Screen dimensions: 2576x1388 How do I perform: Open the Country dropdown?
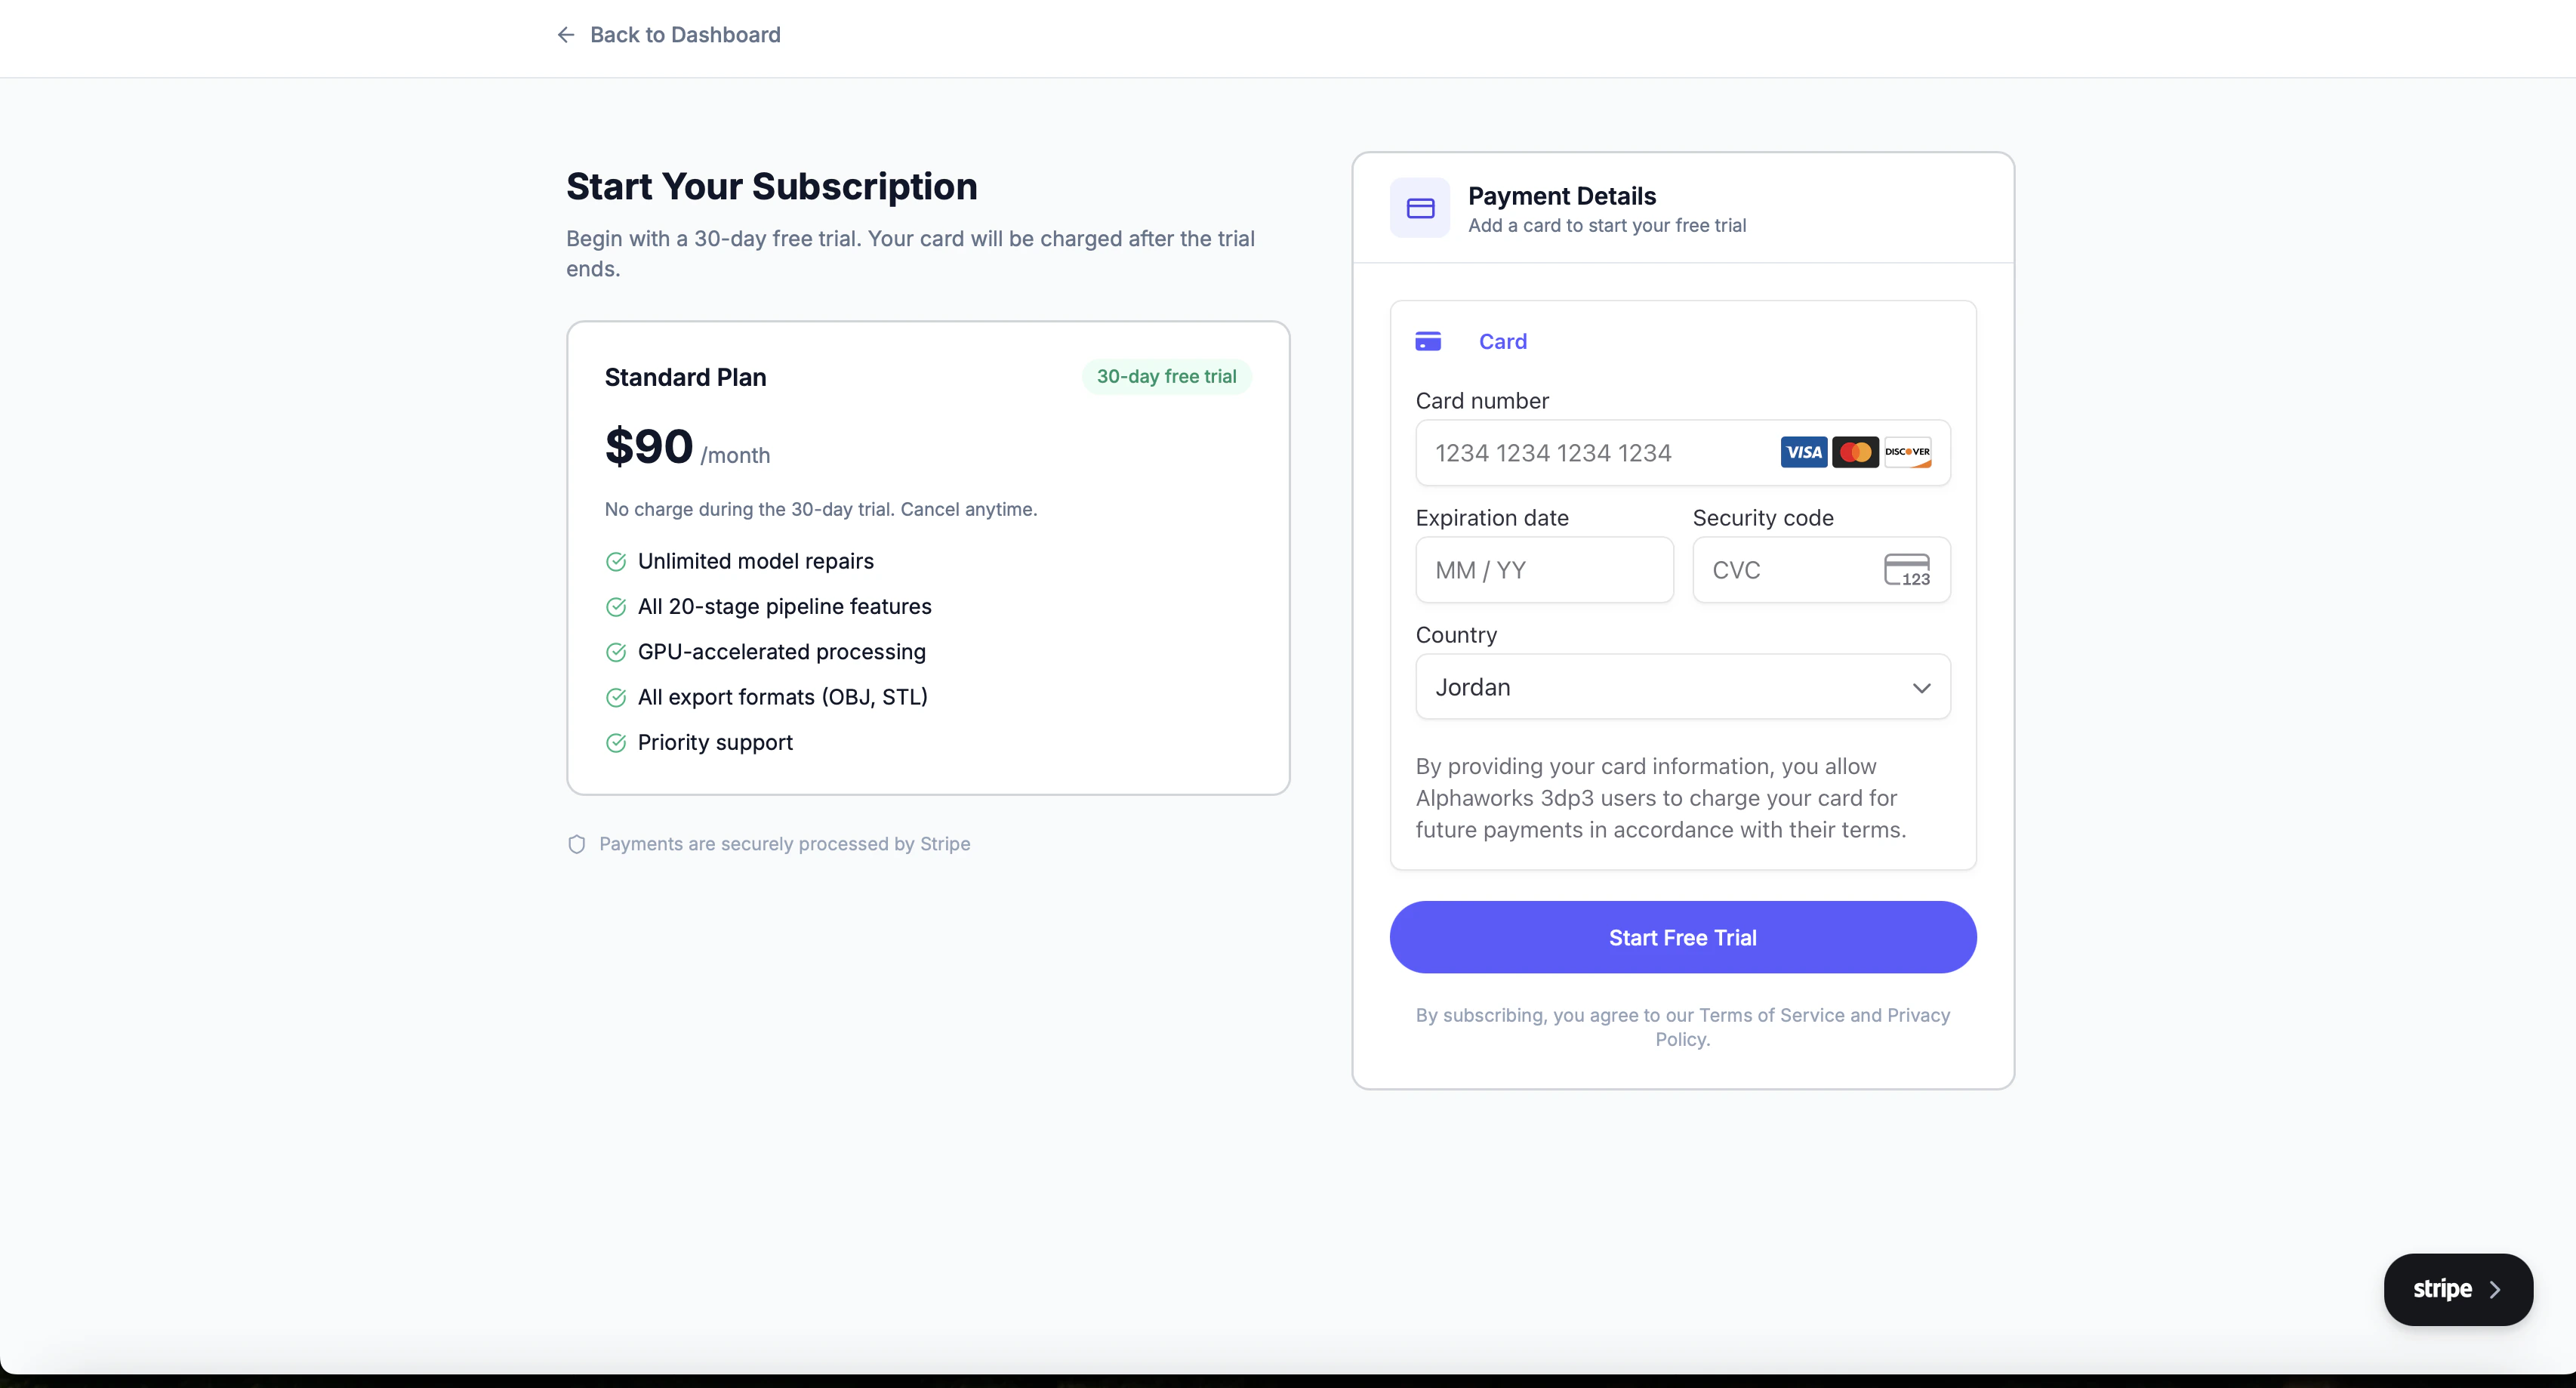click(1681, 687)
